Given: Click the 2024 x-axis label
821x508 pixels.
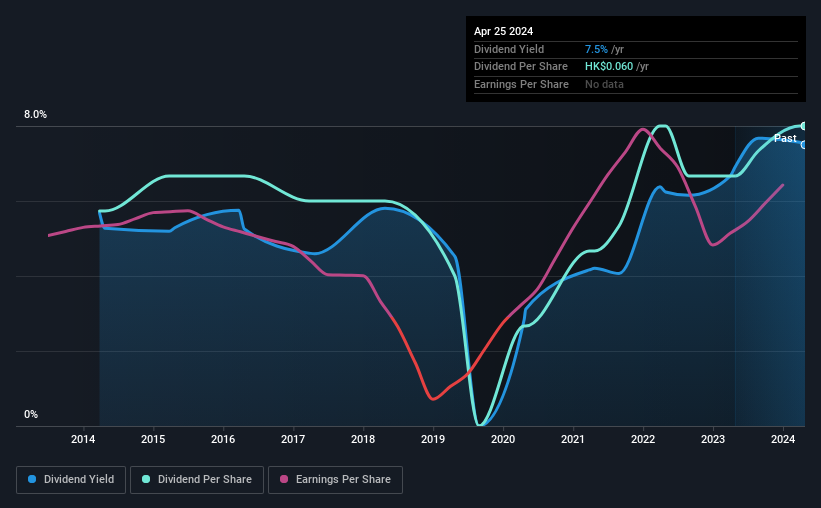Looking at the screenshot, I should (783, 439).
